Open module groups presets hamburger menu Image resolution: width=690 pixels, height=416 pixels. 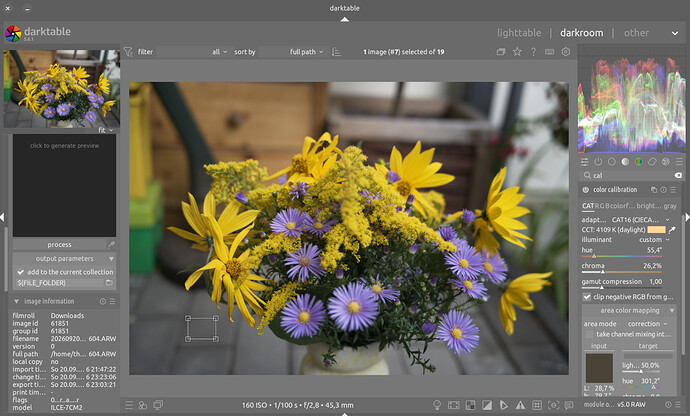point(679,162)
